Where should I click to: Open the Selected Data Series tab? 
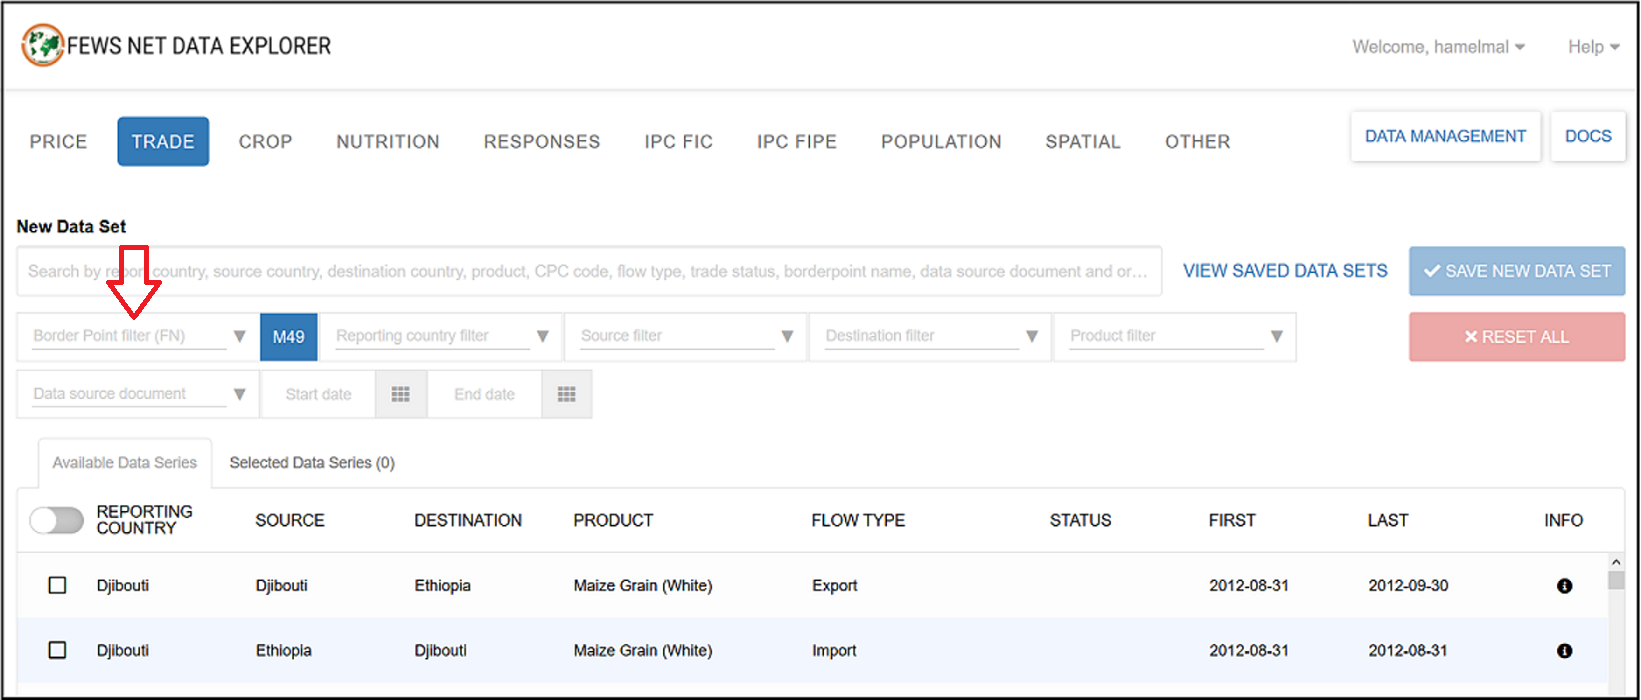click(312, 463)
